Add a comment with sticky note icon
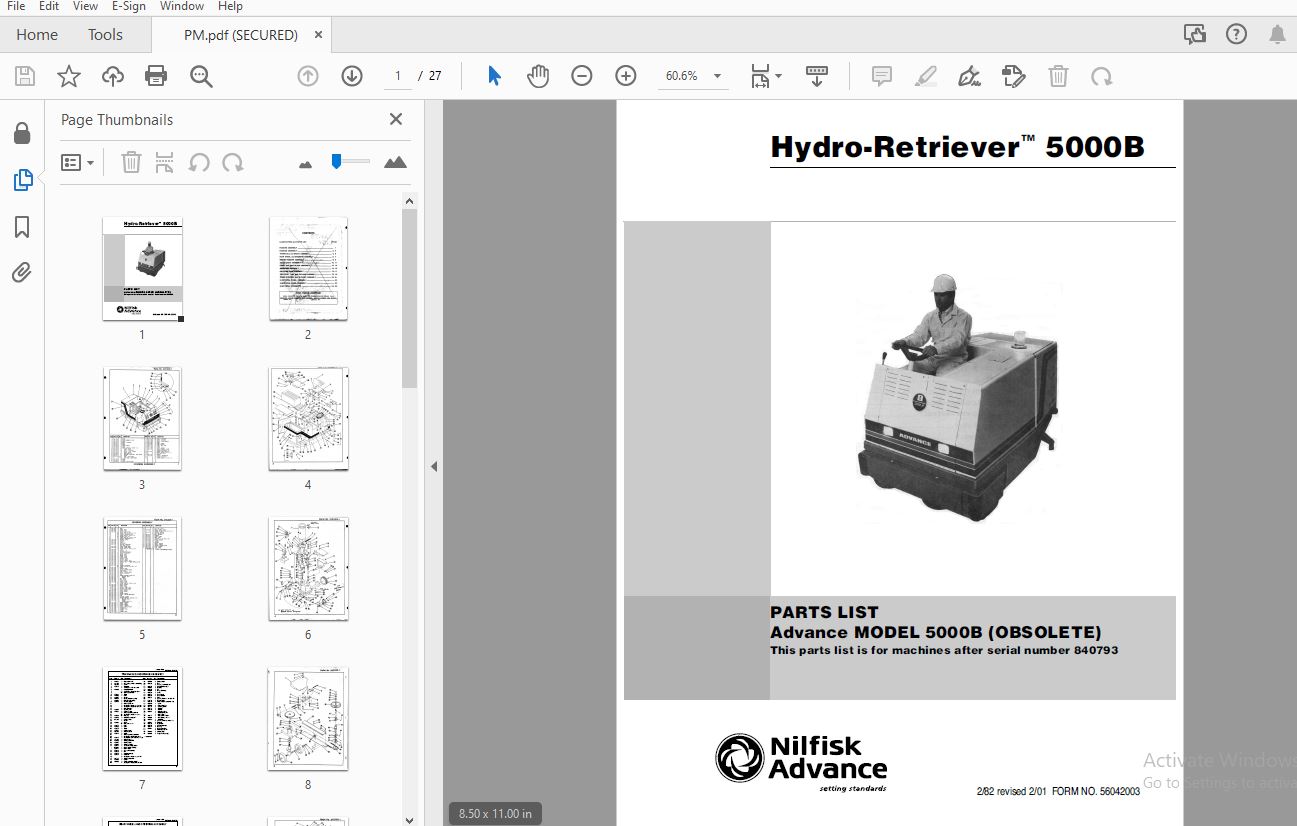Screen dimensions: 1297x826 882,76
